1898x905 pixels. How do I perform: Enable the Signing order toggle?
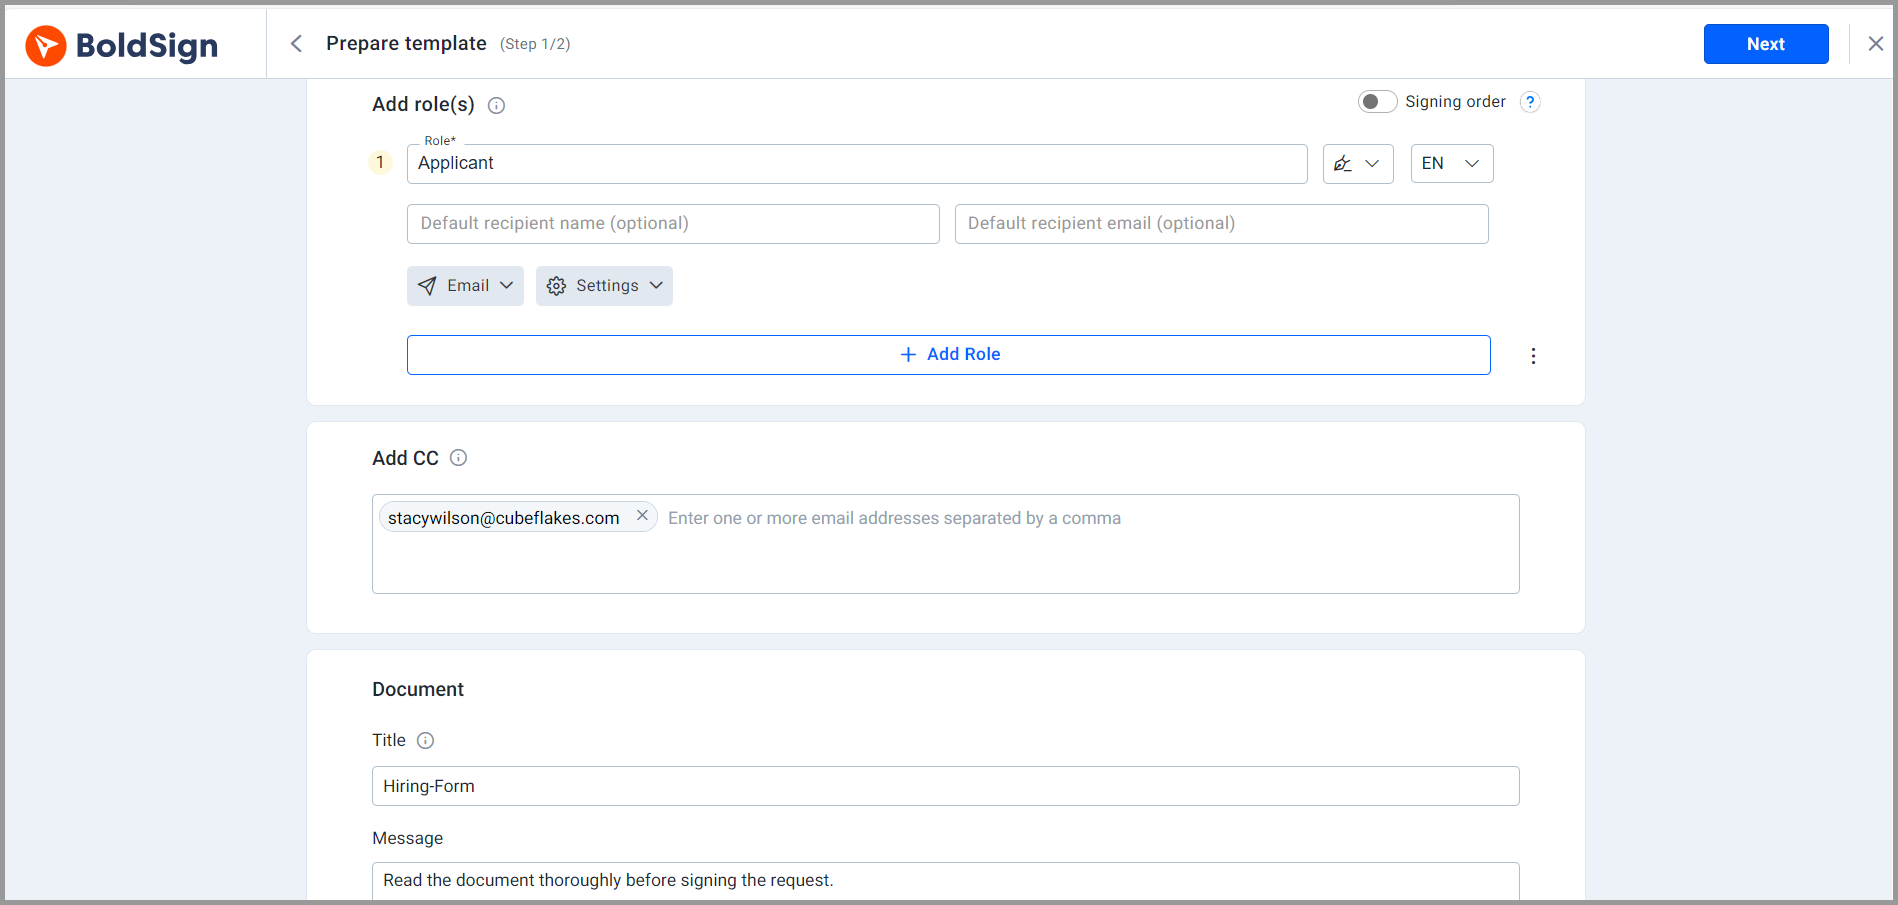click(x=1376, y=102)
